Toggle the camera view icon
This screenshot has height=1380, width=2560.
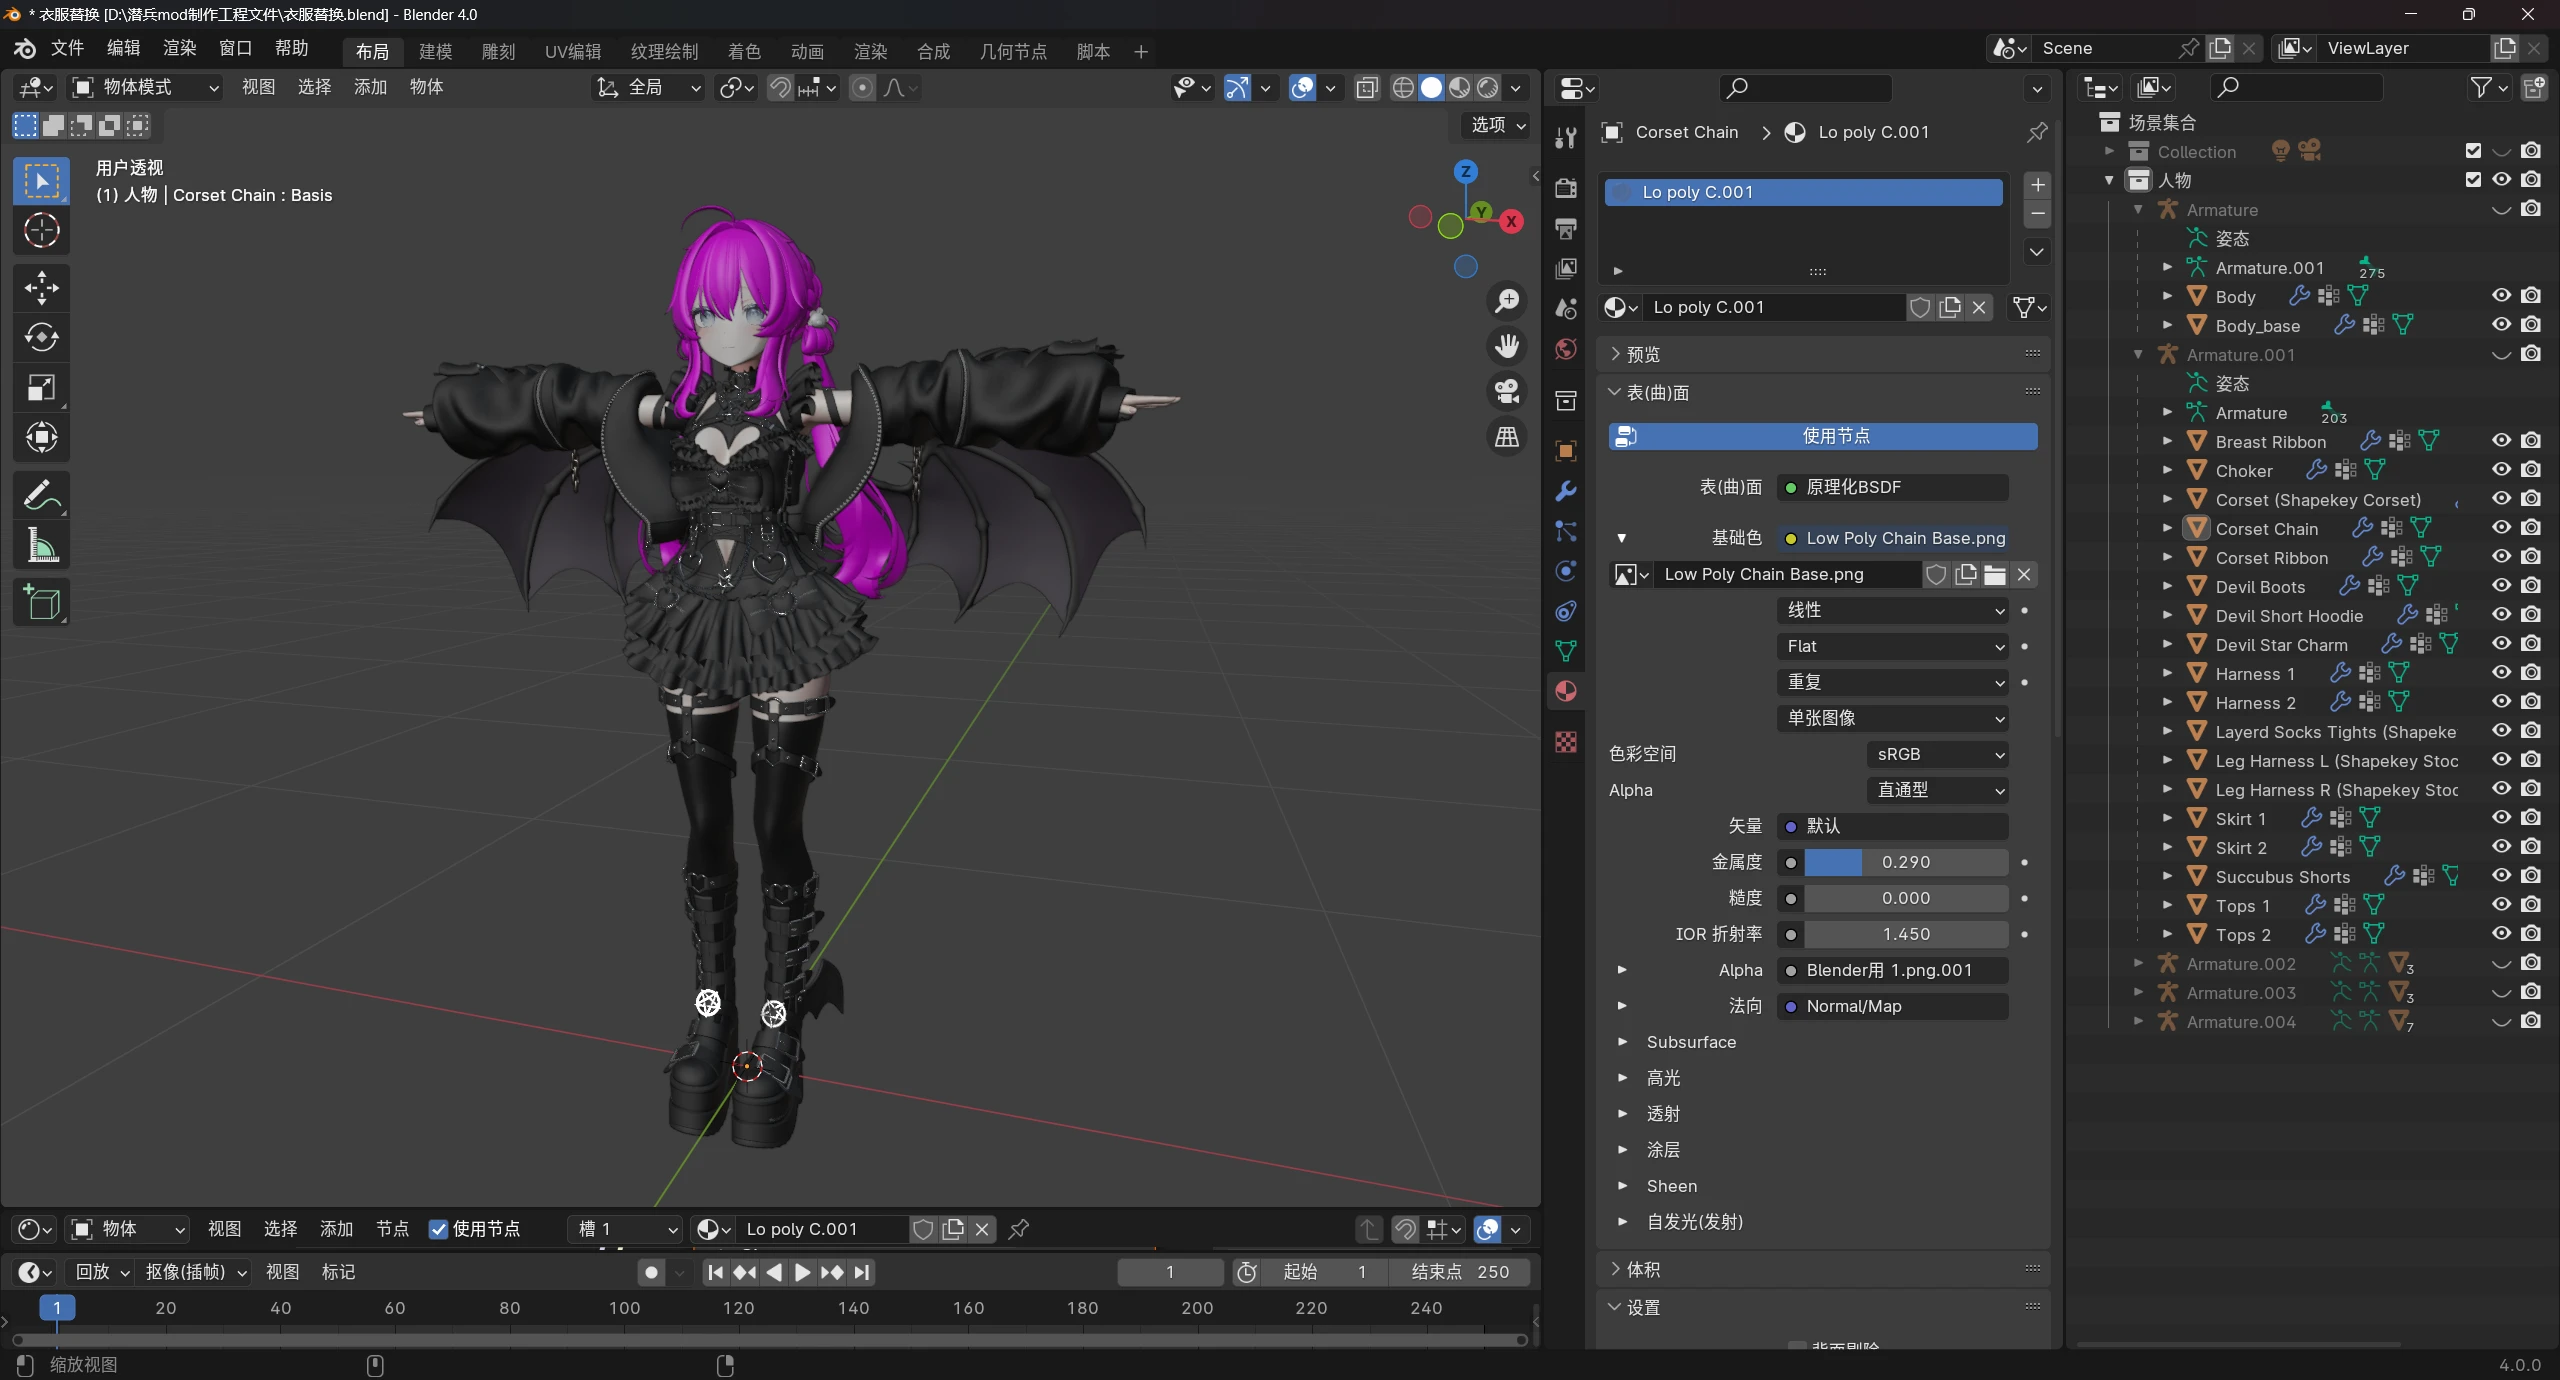tap(1506, 391)
